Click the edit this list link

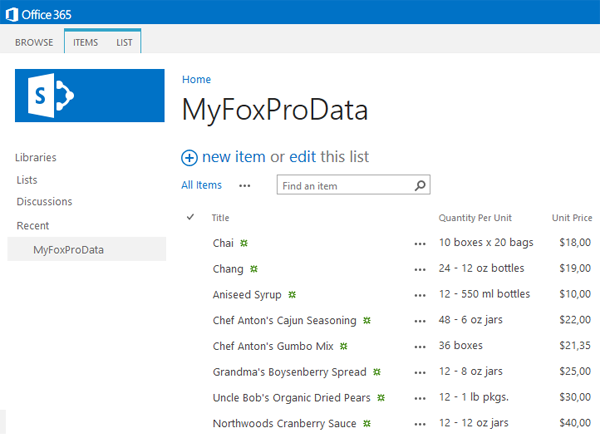point(303,157)
